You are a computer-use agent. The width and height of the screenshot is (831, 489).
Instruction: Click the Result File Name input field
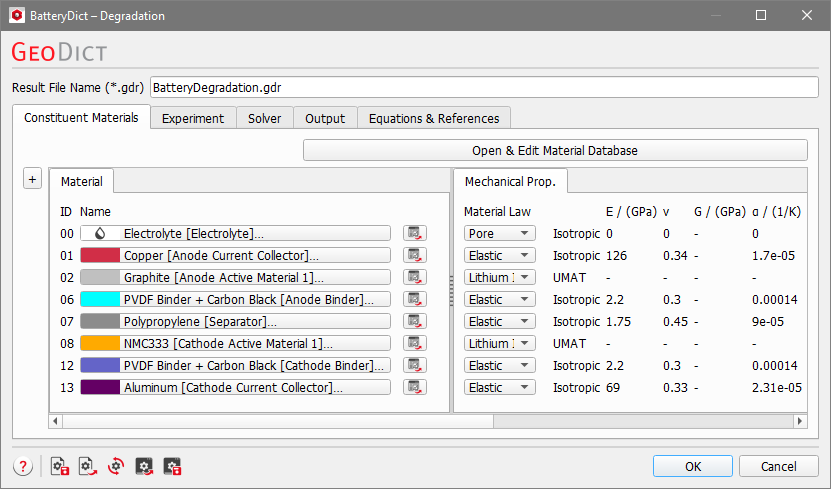(484, 87)
